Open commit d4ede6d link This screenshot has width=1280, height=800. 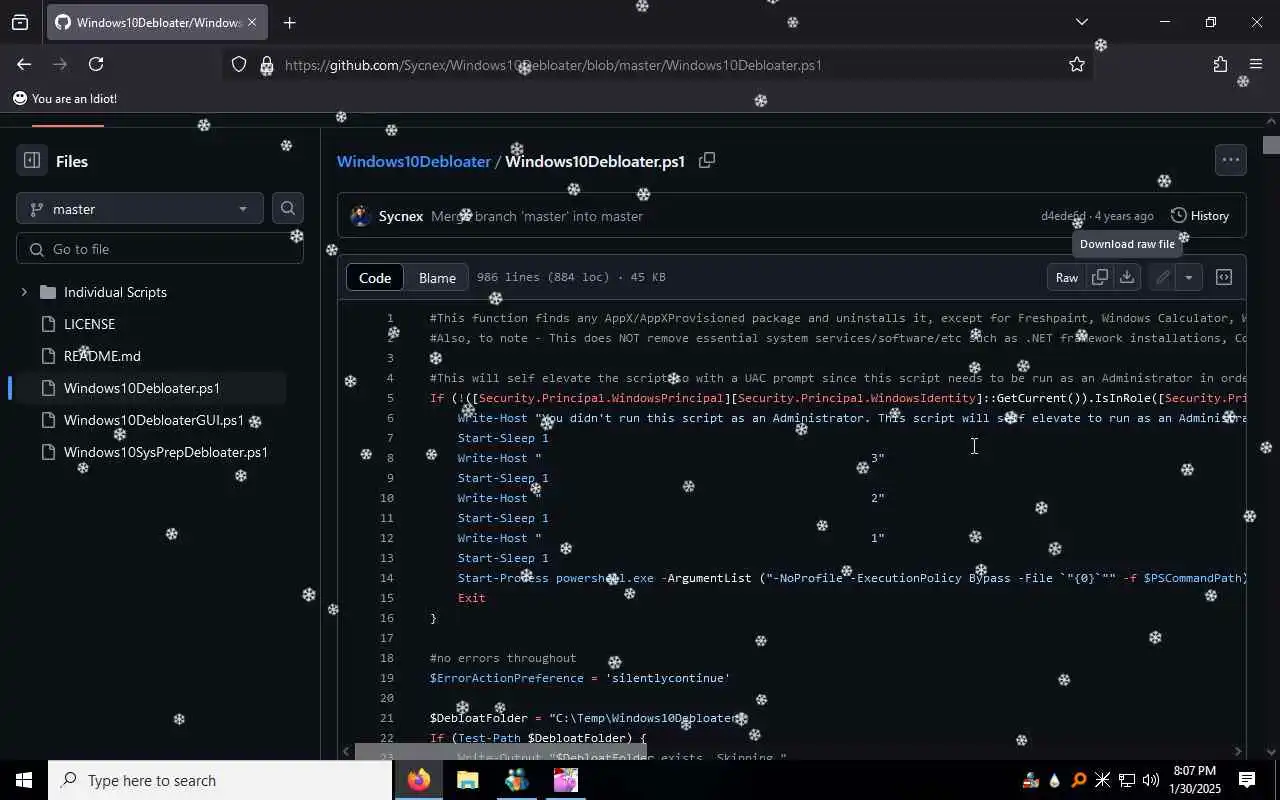tap(1063, 216)
